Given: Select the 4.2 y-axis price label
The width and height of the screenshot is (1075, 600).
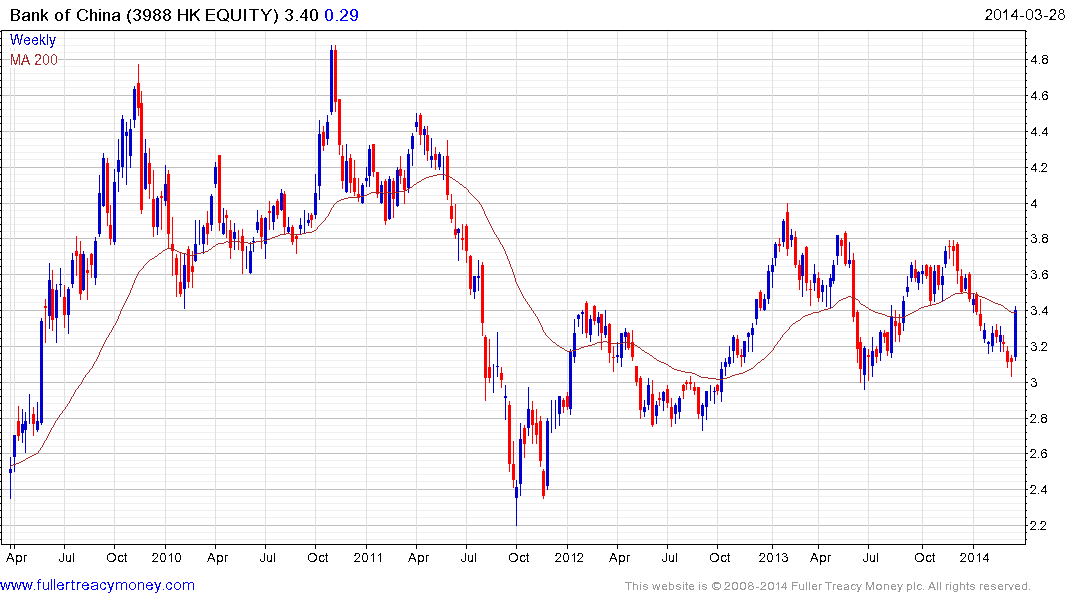Looking at the screenshot, I should [x=1039, y=167].
